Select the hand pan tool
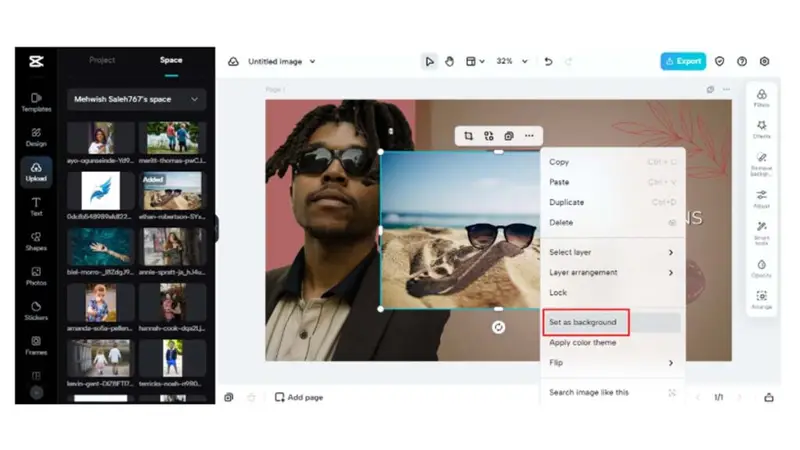The width and height of the screenshot is (800, 450). (x=450, y=61)
